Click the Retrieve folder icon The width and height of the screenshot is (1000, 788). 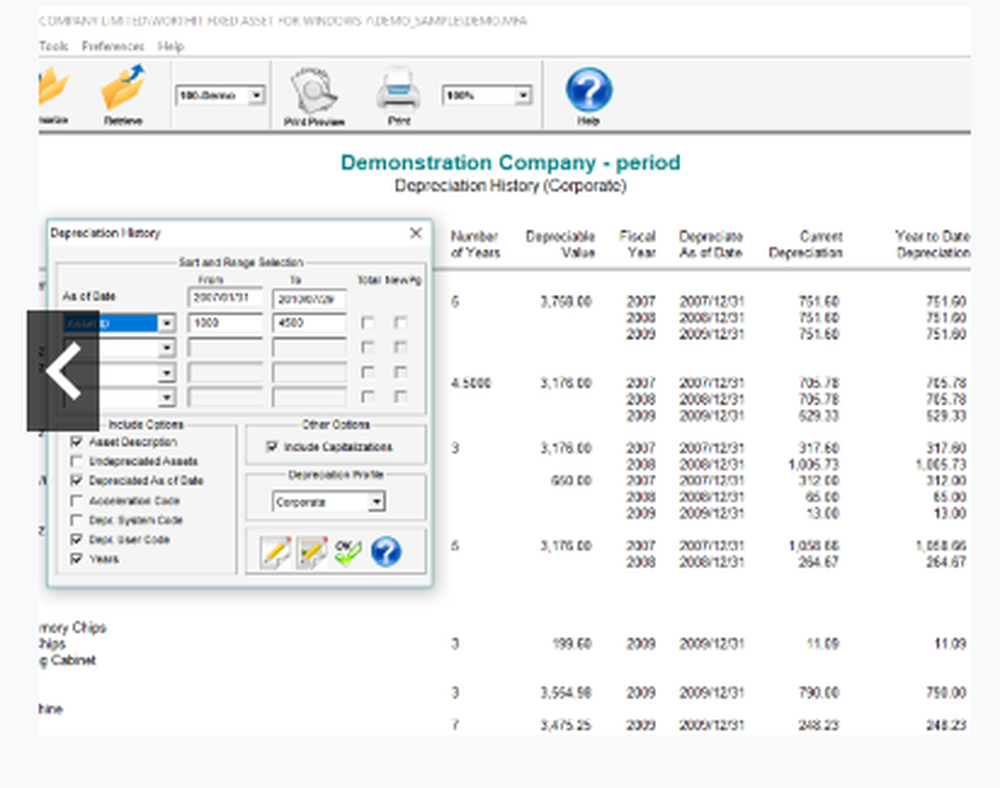pos(122,91)
